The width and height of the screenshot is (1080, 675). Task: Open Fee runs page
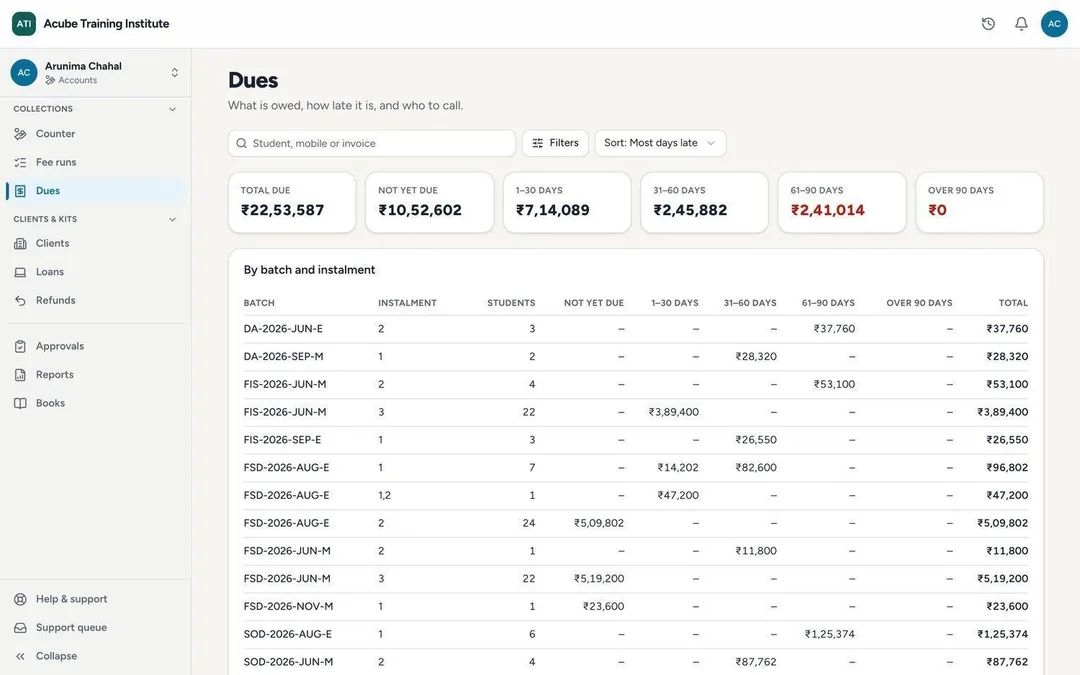pos(95,163)
